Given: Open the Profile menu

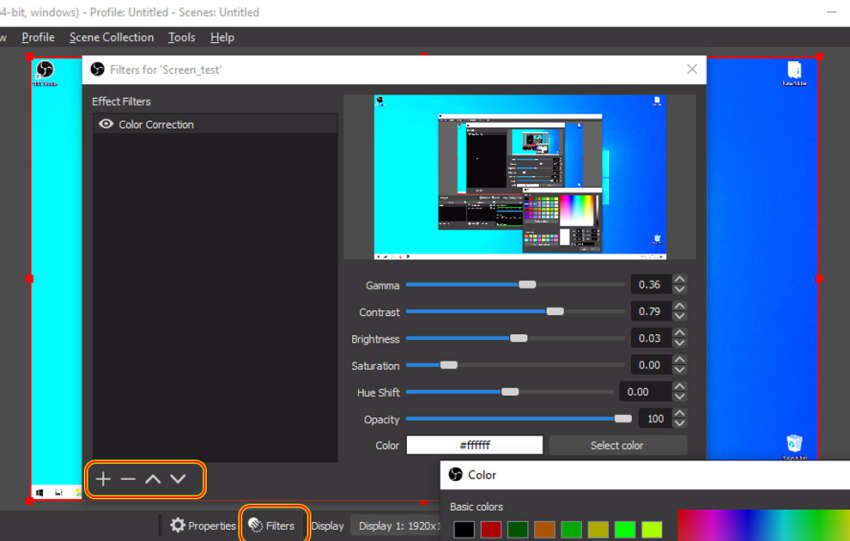Looking at the screenshot, I should click(38, 37).
